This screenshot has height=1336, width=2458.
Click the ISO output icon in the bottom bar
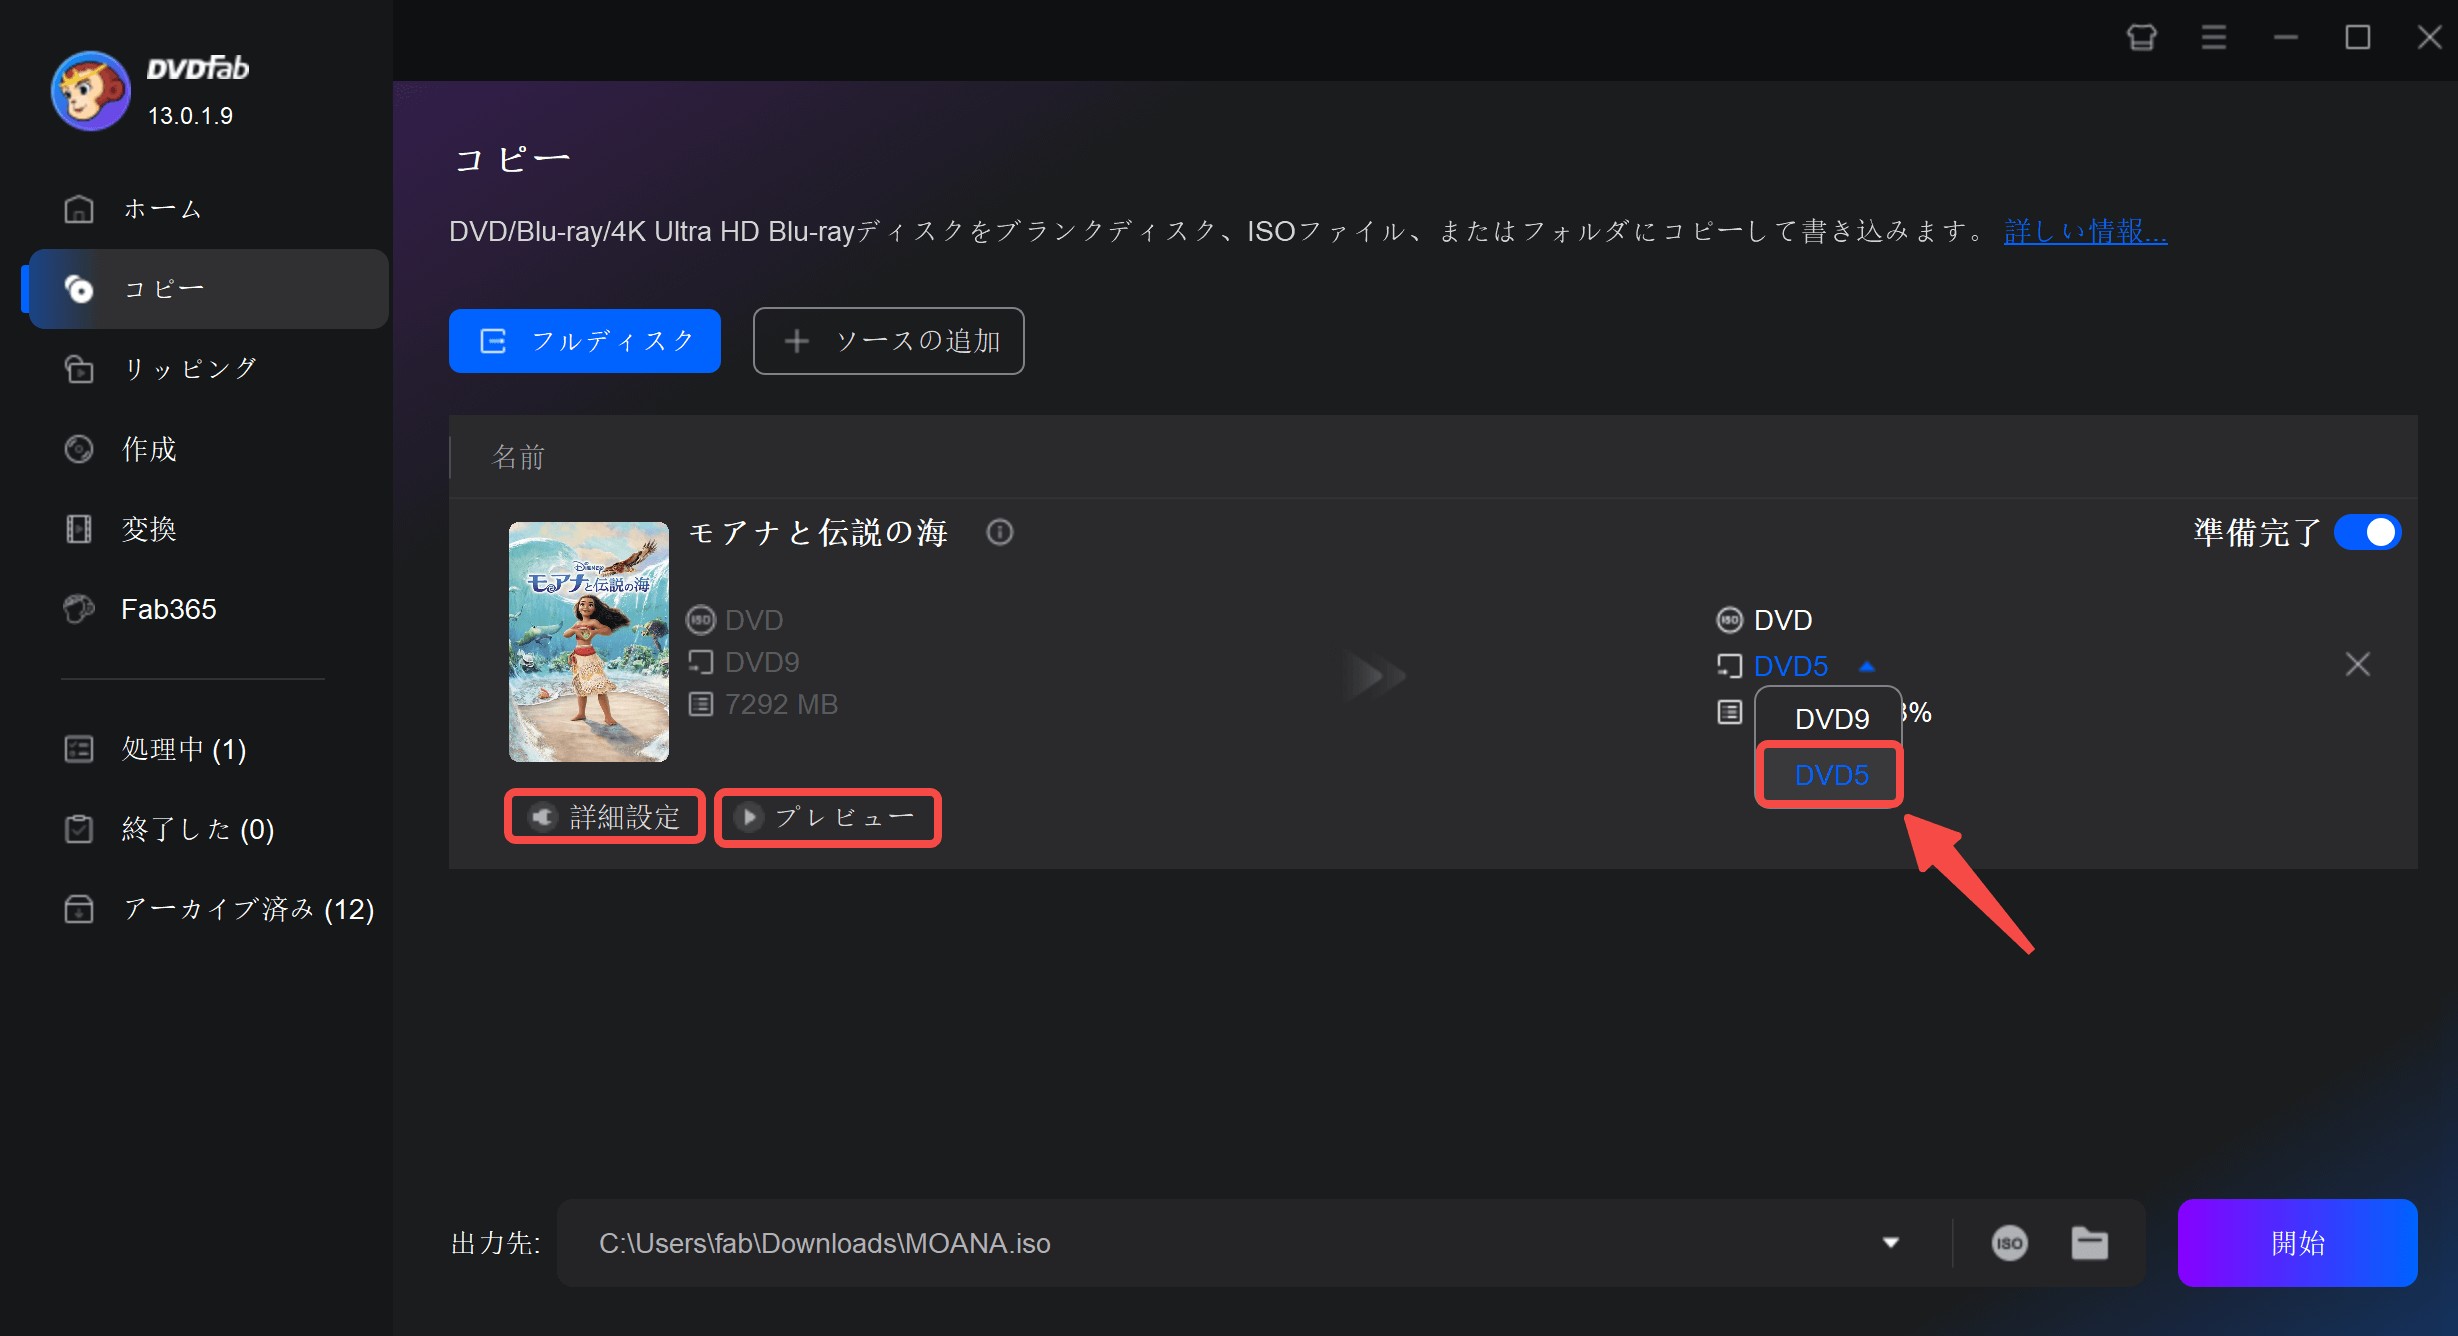[2009, 1243]
